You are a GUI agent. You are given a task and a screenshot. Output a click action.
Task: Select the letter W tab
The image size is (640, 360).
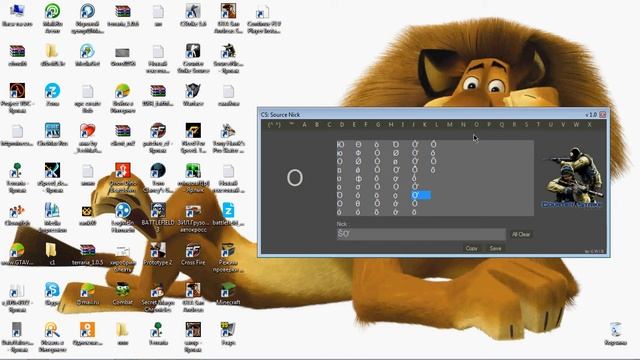576,124
